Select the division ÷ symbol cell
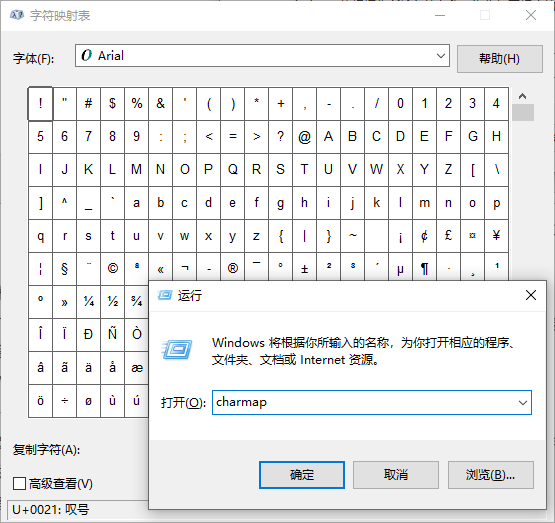Screen dimensions: 555x523 [x=64, y=401]
